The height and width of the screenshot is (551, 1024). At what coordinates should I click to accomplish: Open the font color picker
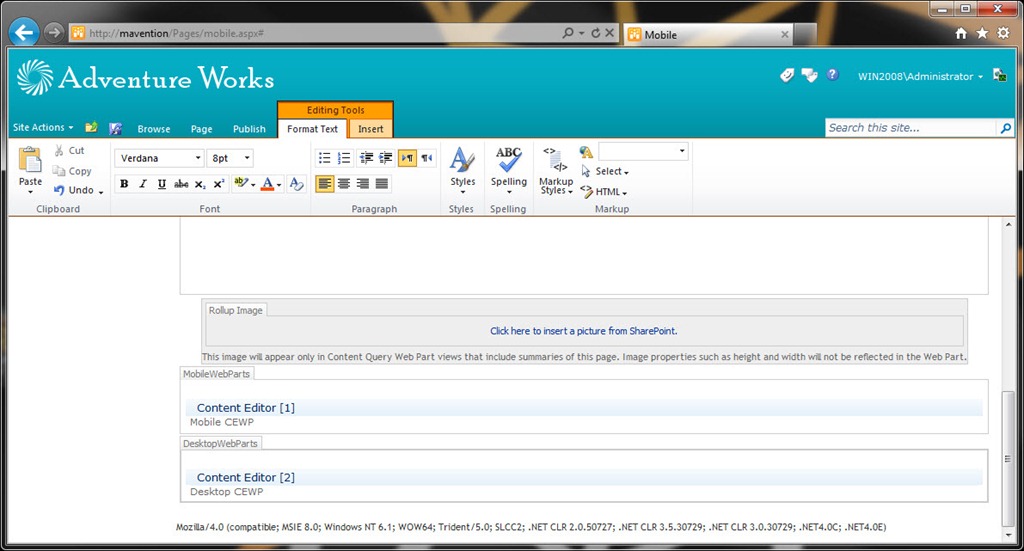click(x=271, y=184)
